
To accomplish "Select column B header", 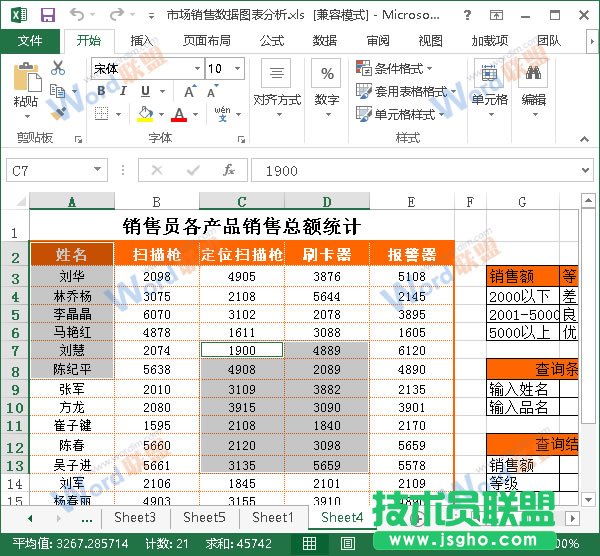I will pyautogui.click(x=157, y=201).
